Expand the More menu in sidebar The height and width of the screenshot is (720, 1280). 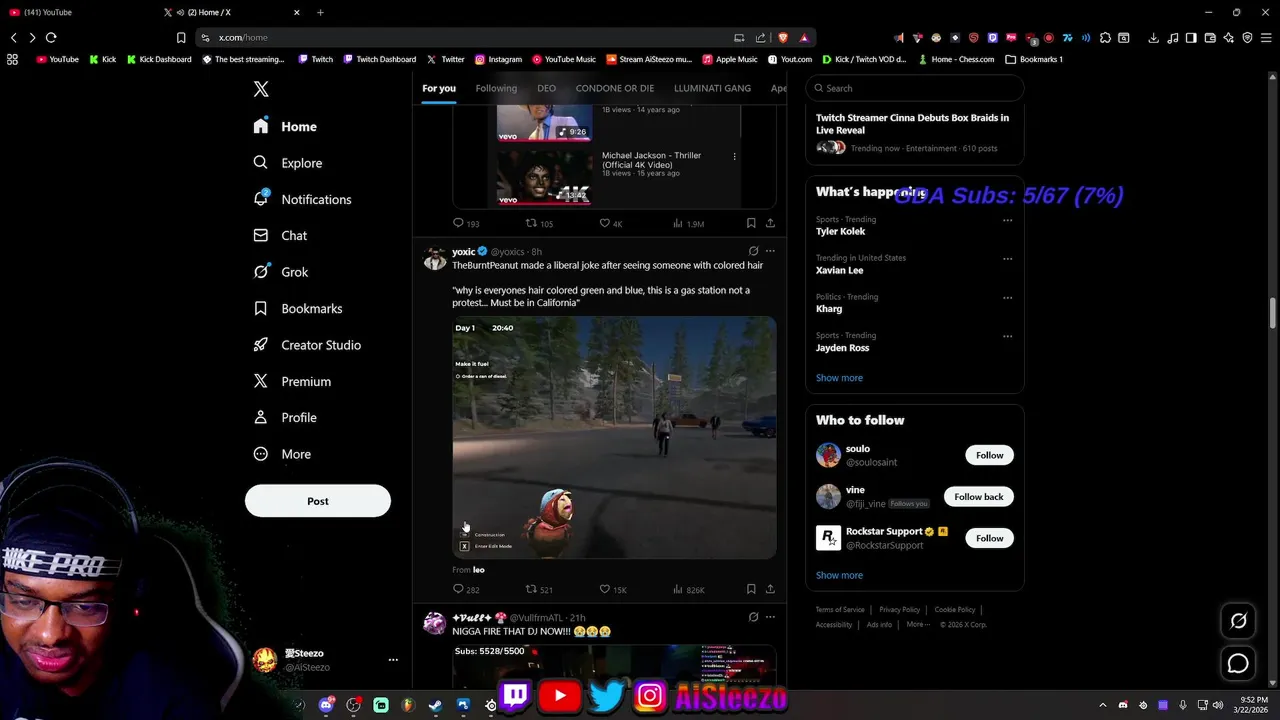pos(282,454)
